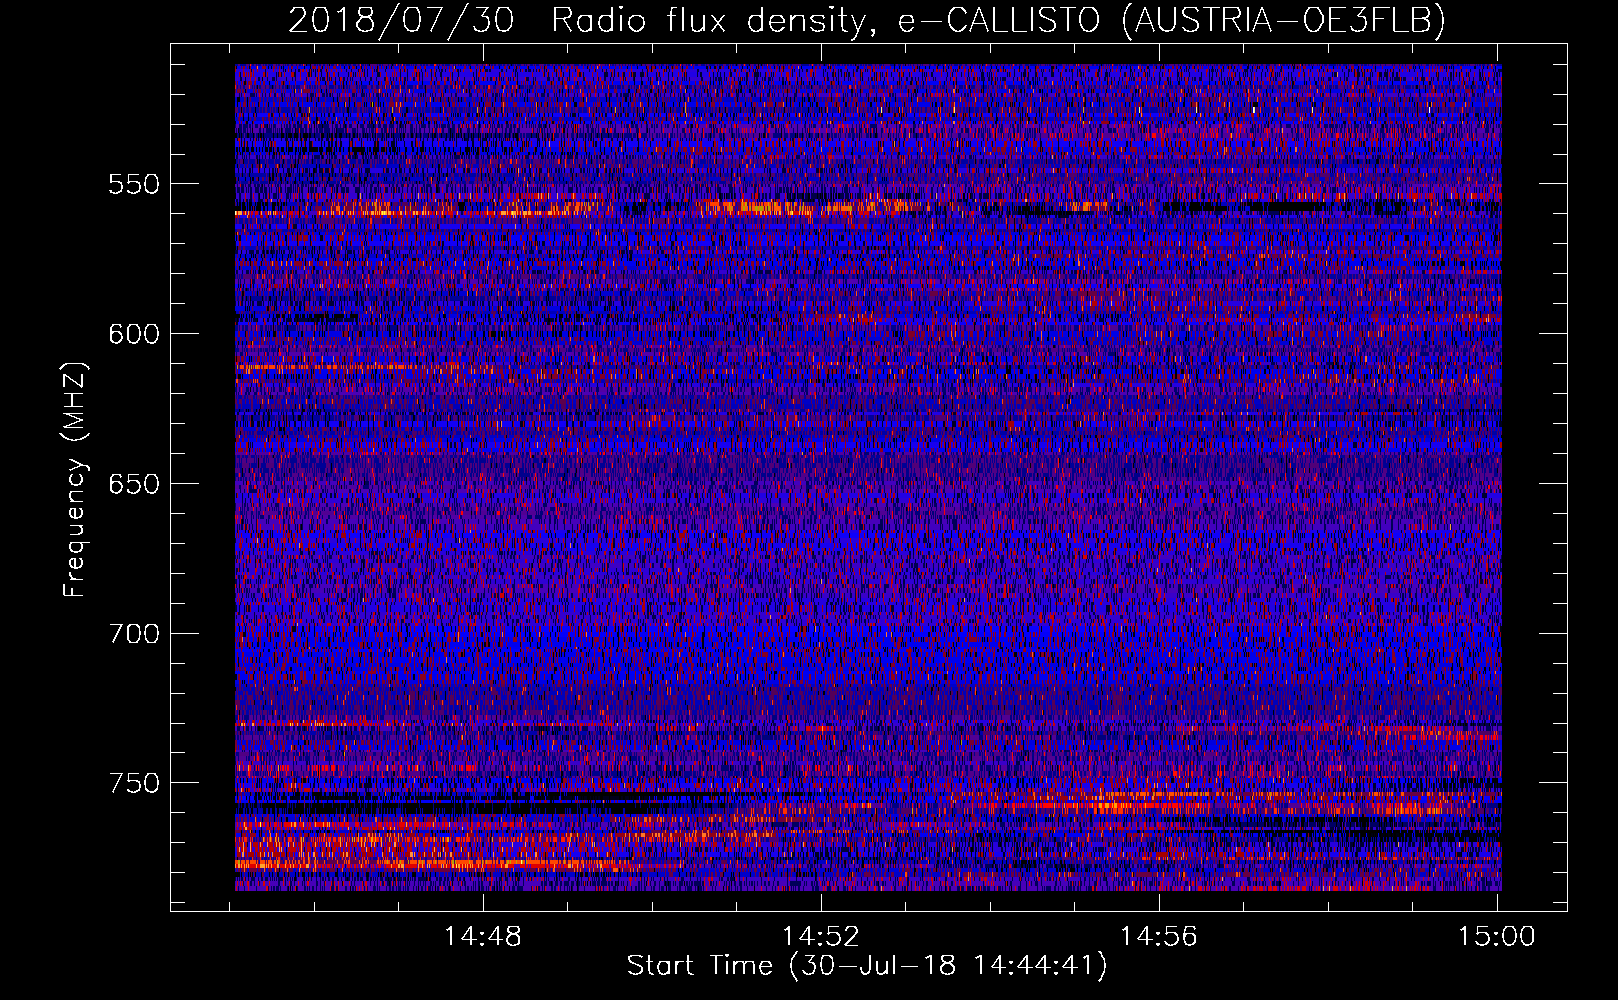1618x1000 pixels.
Task: Click the 'Frequency (MHZ)' axis label
Action: tap(75, 479)
